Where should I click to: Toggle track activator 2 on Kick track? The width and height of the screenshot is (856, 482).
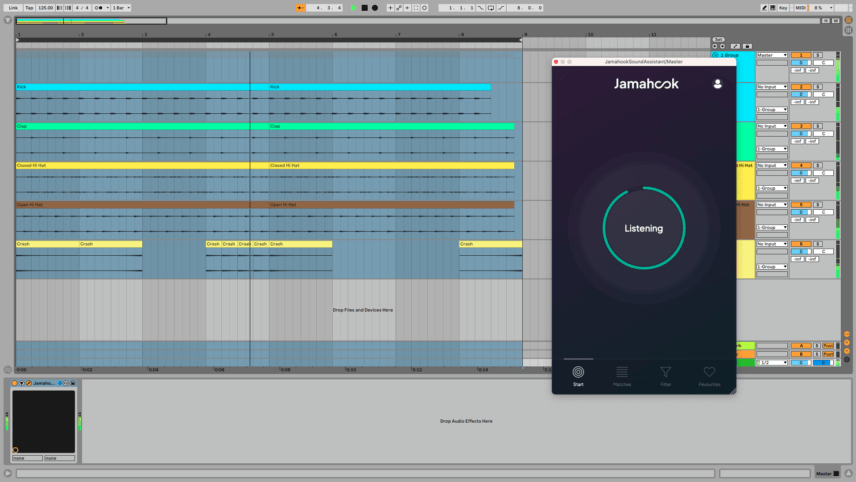point(801,87)
